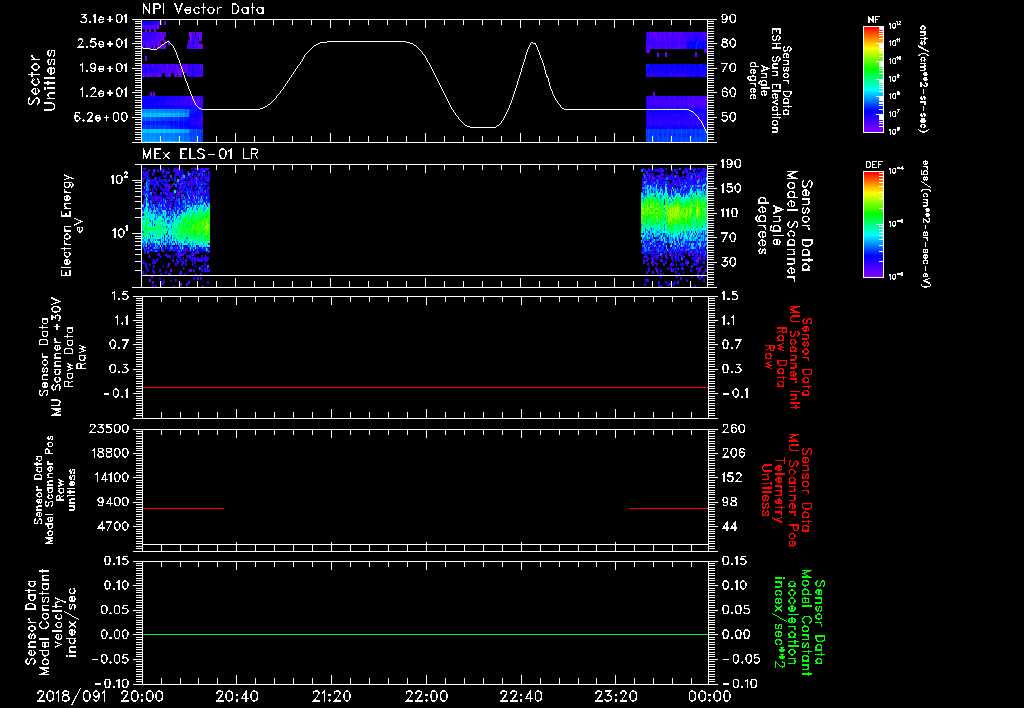Click the red 'MU Scanner Inh Raw Data' label
The image size is (1024, 708).
pos(787,357)
